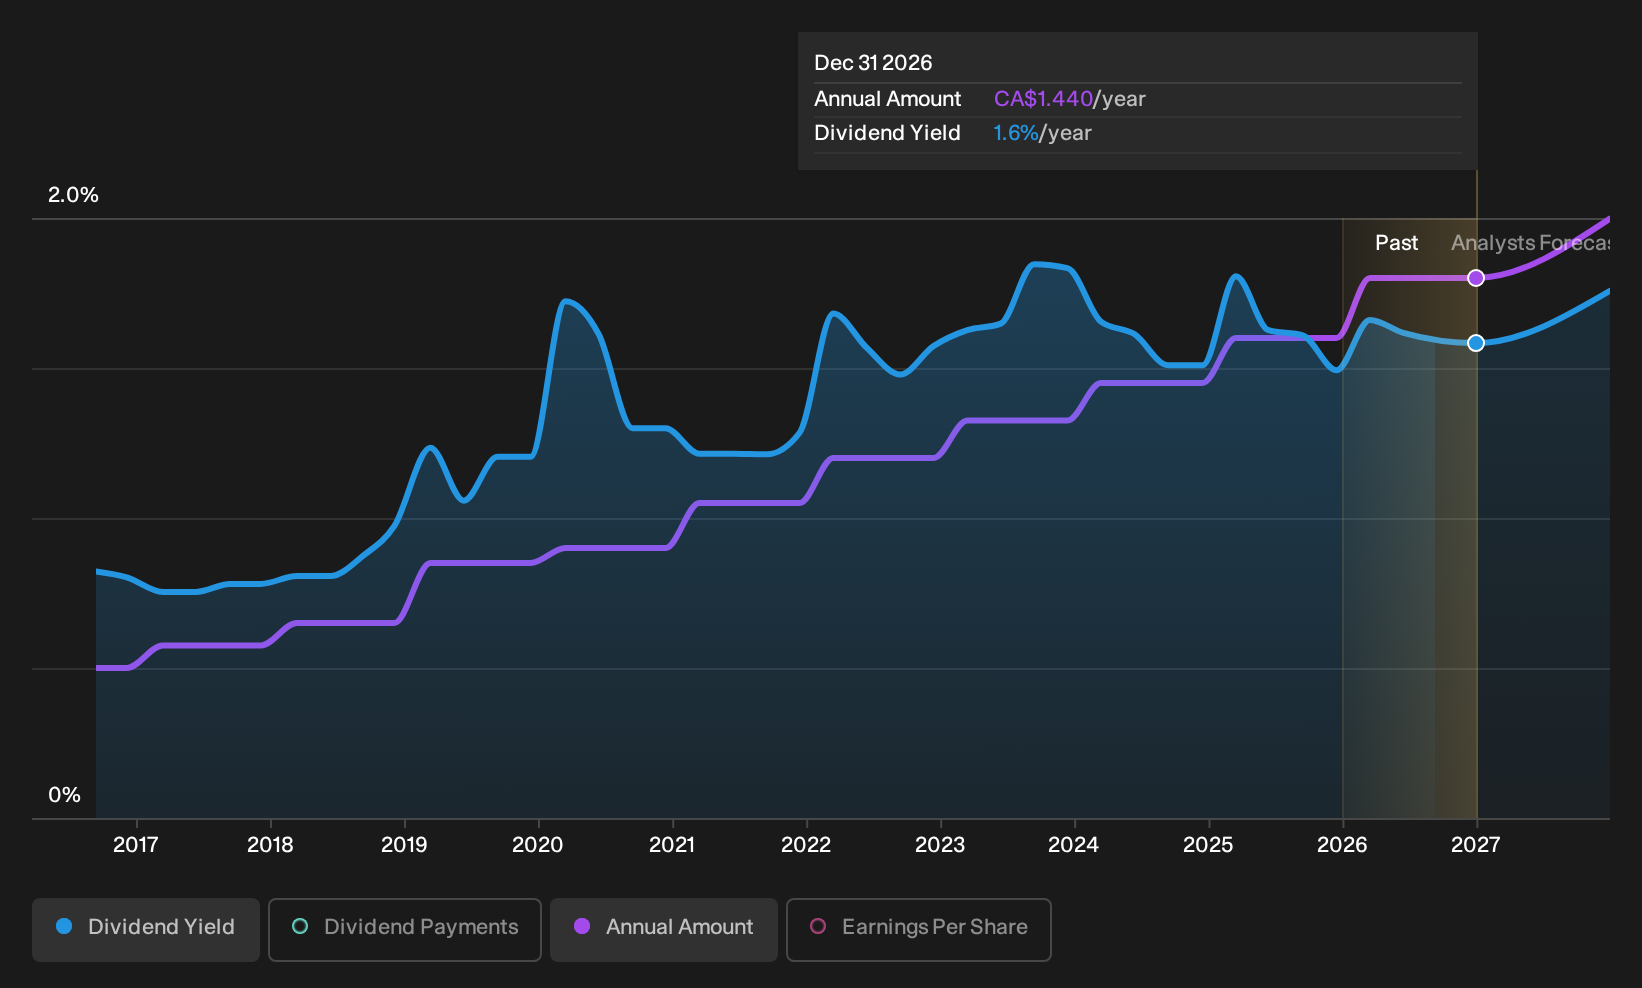Click the pink Earnings Per Share circle
This screenshot has width=1642, height=988.
pos(818,926)
